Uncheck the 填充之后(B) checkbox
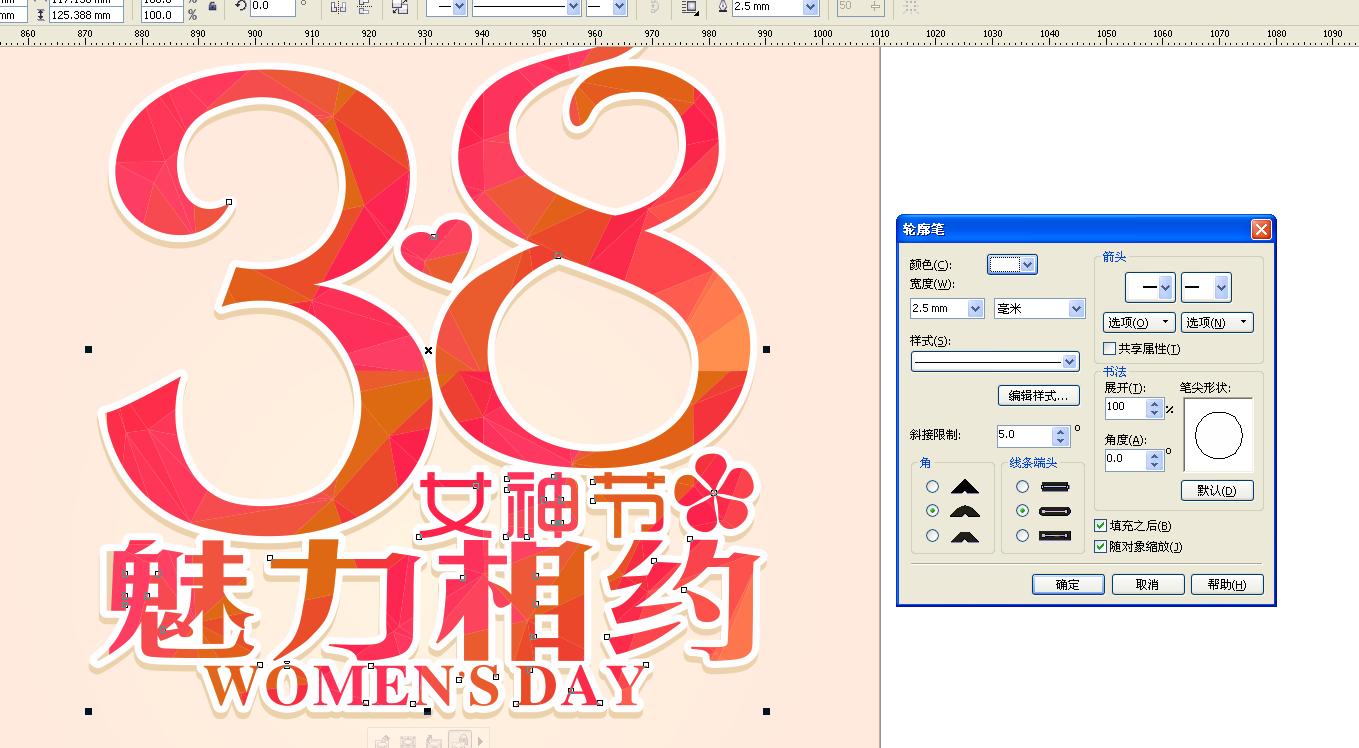 click(1099, 525)
